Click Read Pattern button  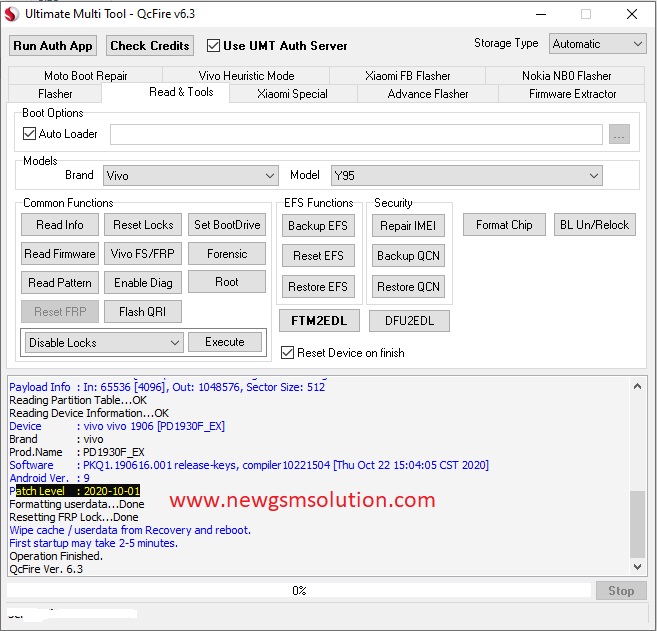coord(60,283)
